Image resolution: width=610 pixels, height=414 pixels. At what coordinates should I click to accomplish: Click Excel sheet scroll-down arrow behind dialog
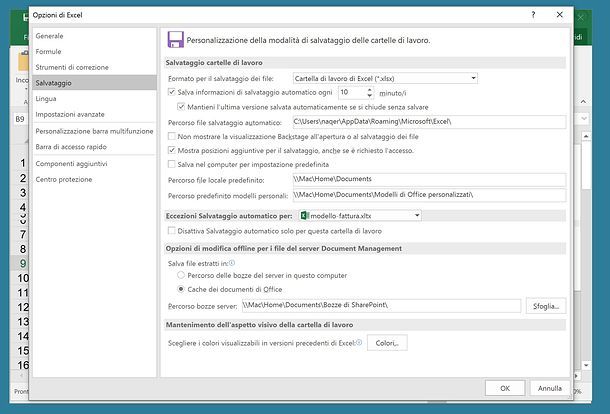pyautogui.click(x=586, y=365)
